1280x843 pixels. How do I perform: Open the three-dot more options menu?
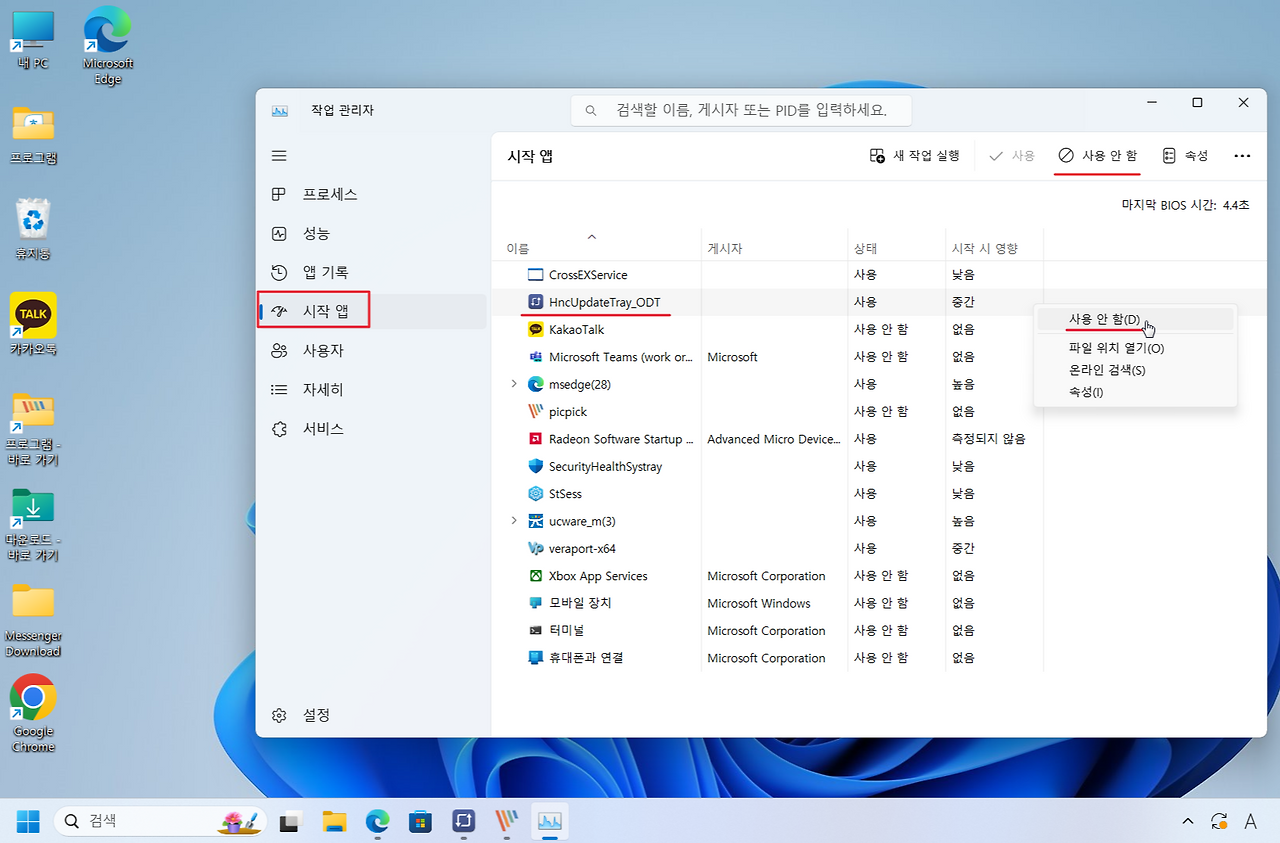click(1242, 156)
